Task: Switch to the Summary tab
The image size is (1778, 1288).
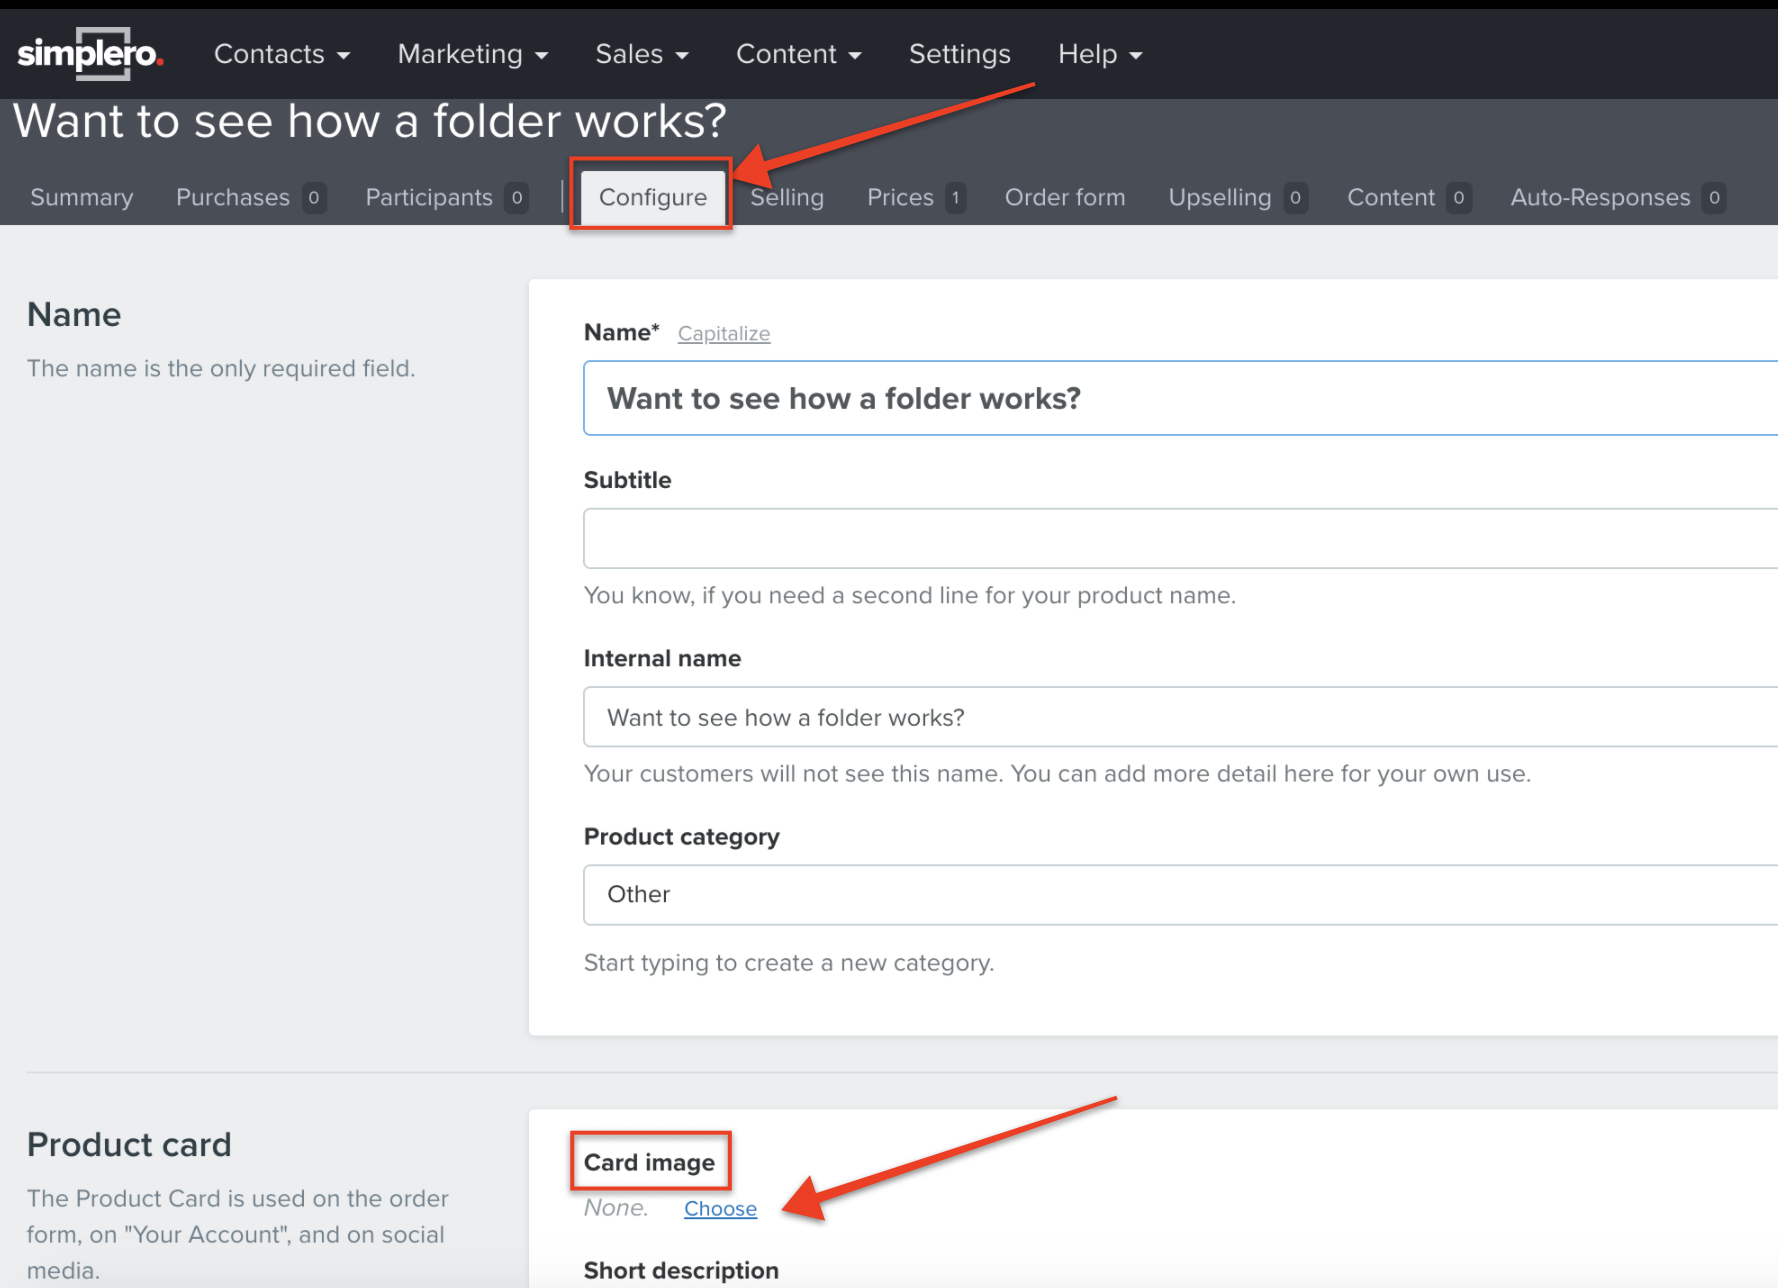Action: [82, 197]
